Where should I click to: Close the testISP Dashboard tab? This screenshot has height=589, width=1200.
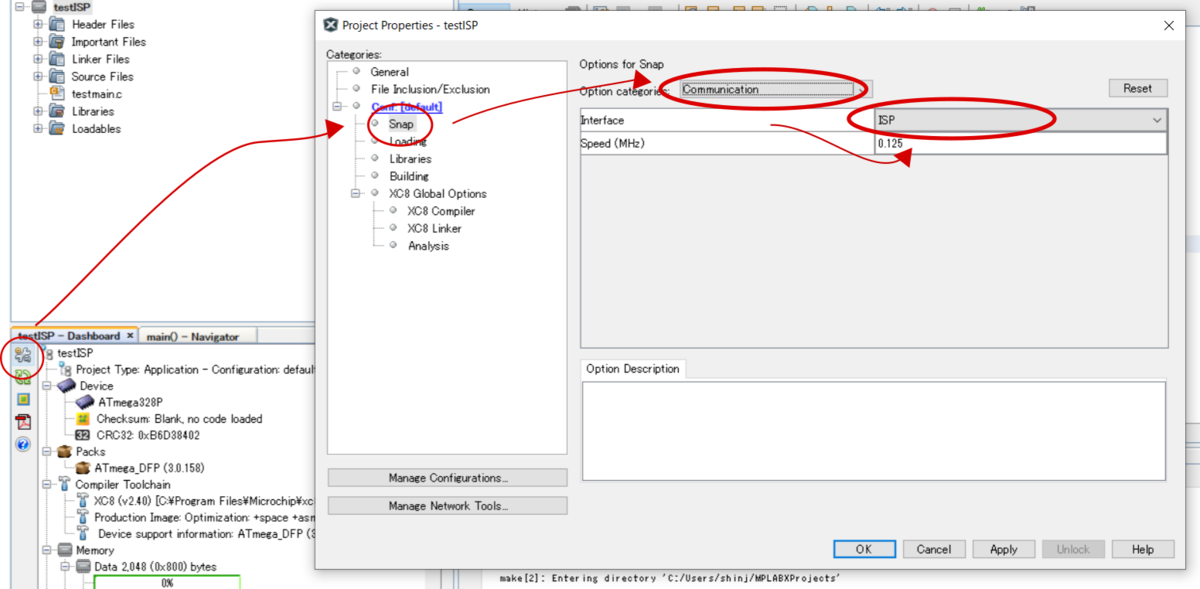(131, 336)
